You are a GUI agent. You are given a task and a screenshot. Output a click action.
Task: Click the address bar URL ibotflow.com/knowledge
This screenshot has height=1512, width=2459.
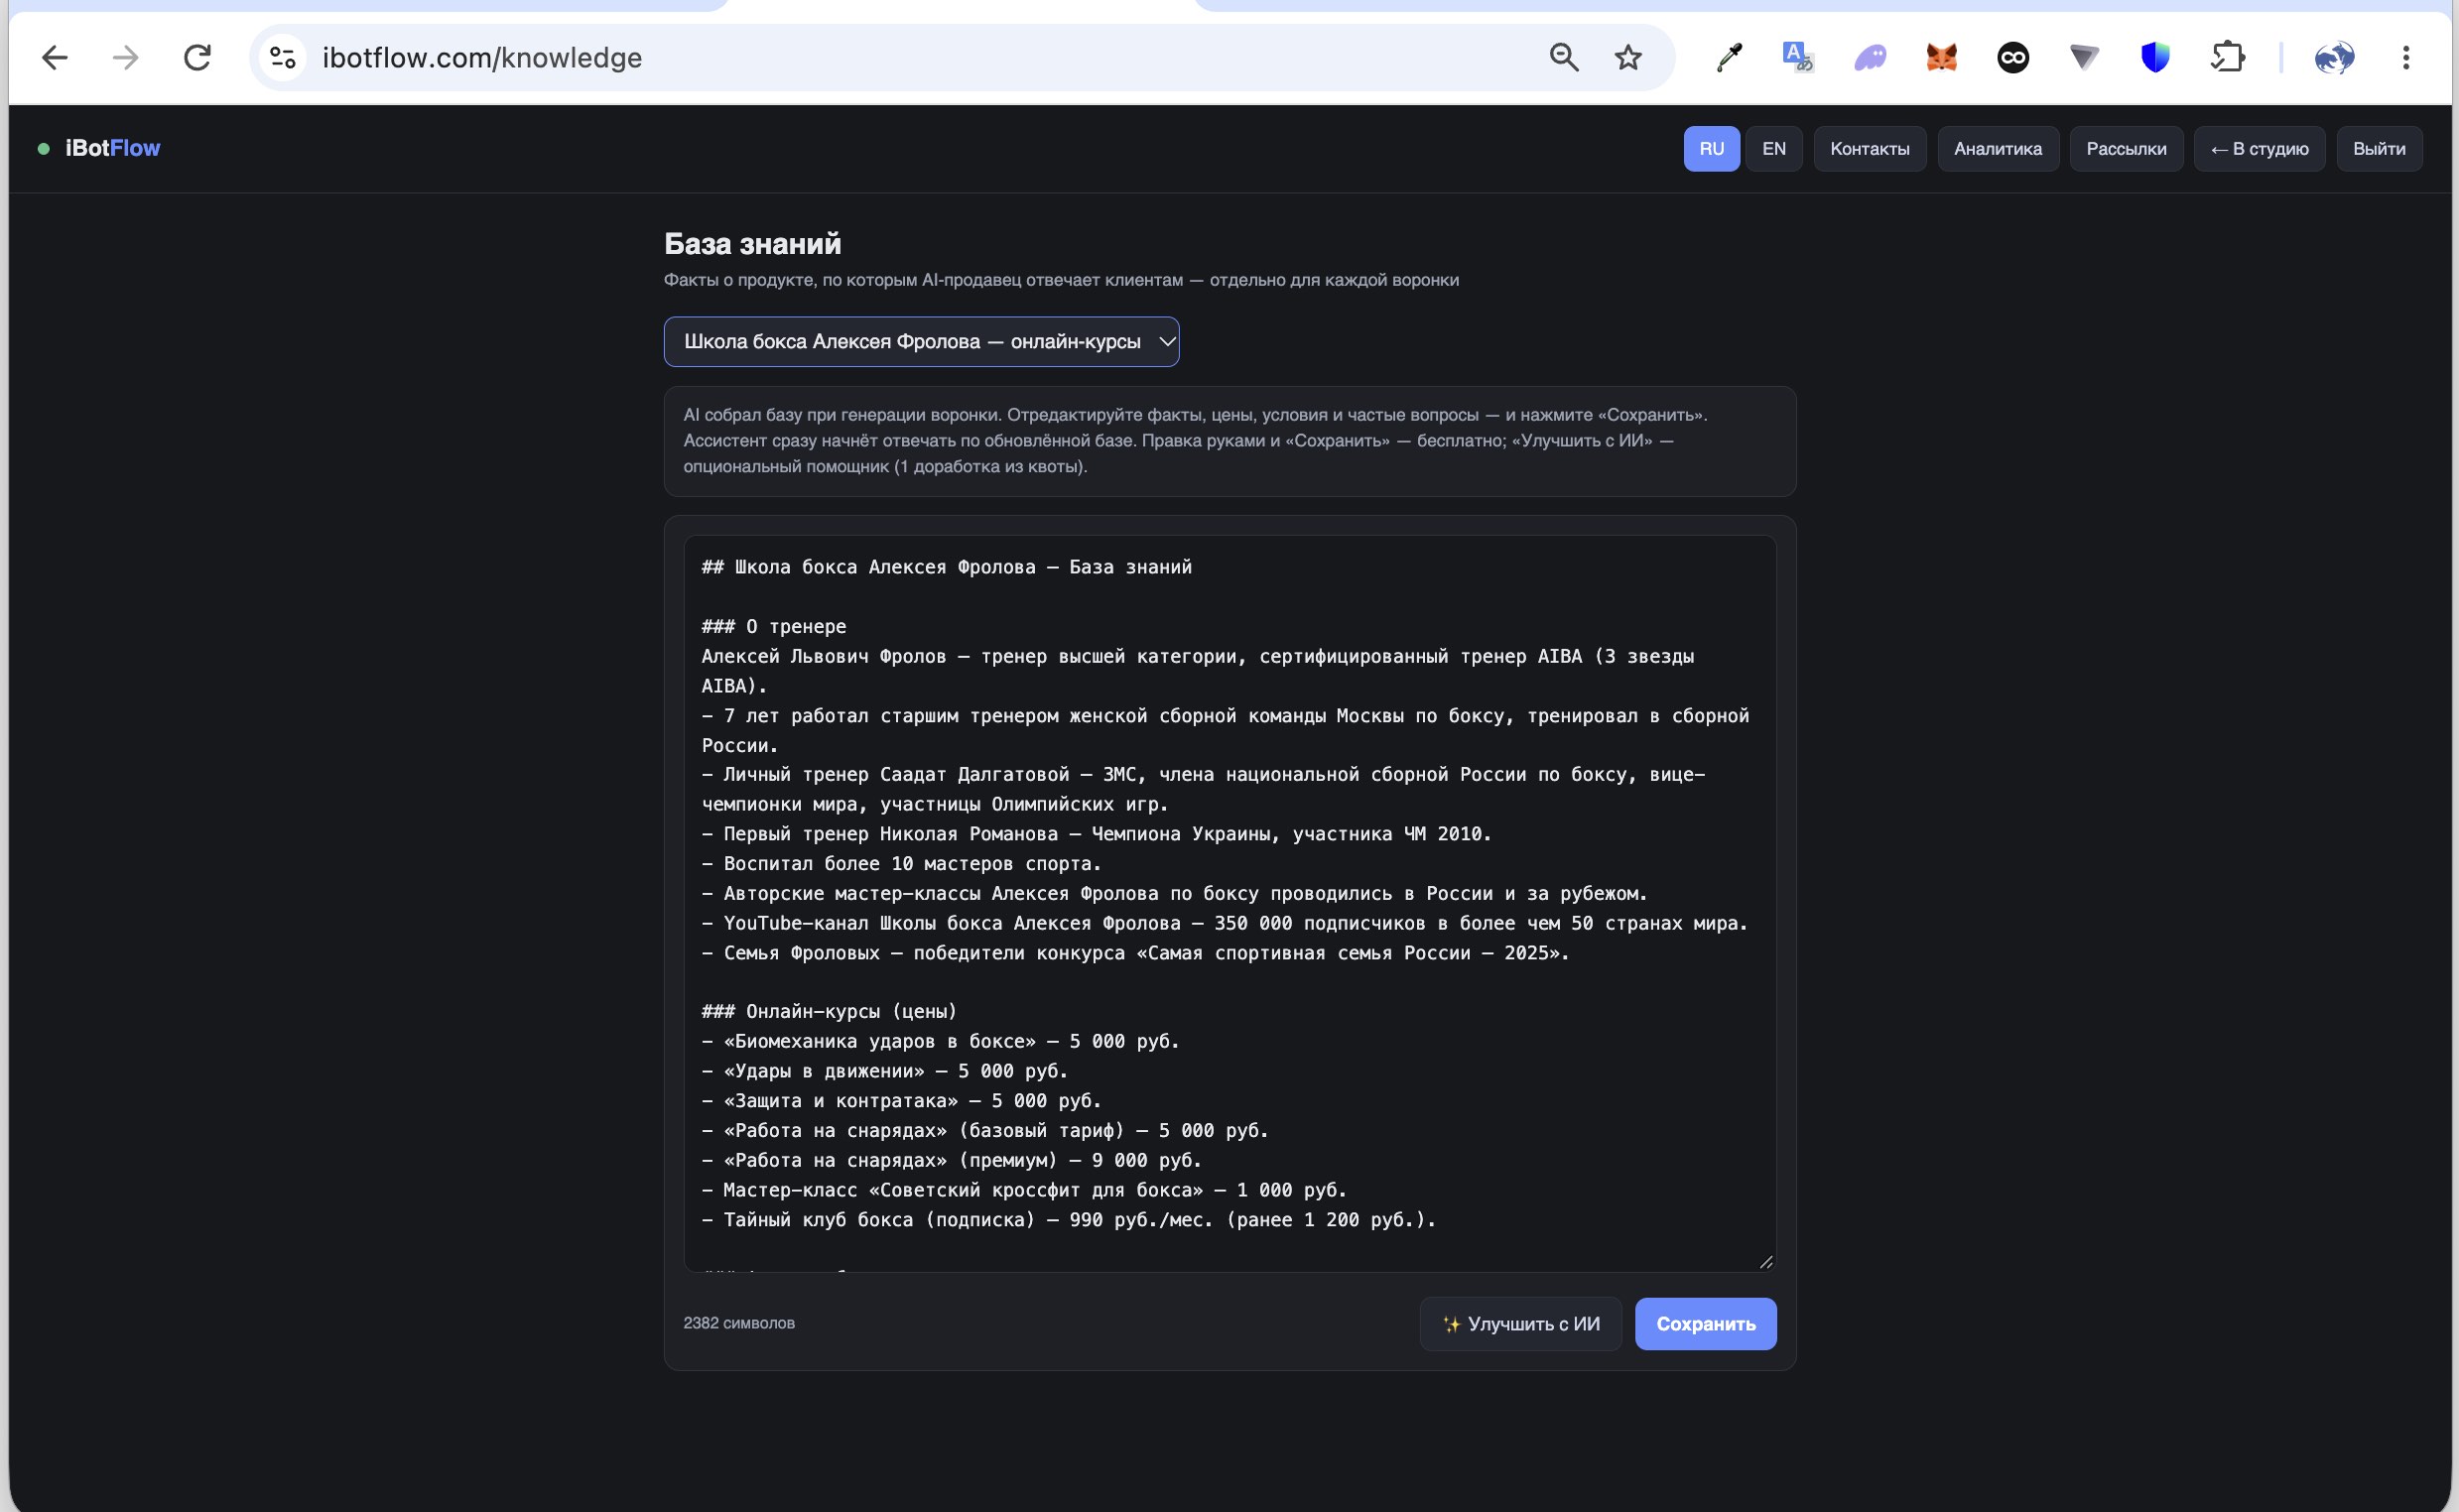482,58
